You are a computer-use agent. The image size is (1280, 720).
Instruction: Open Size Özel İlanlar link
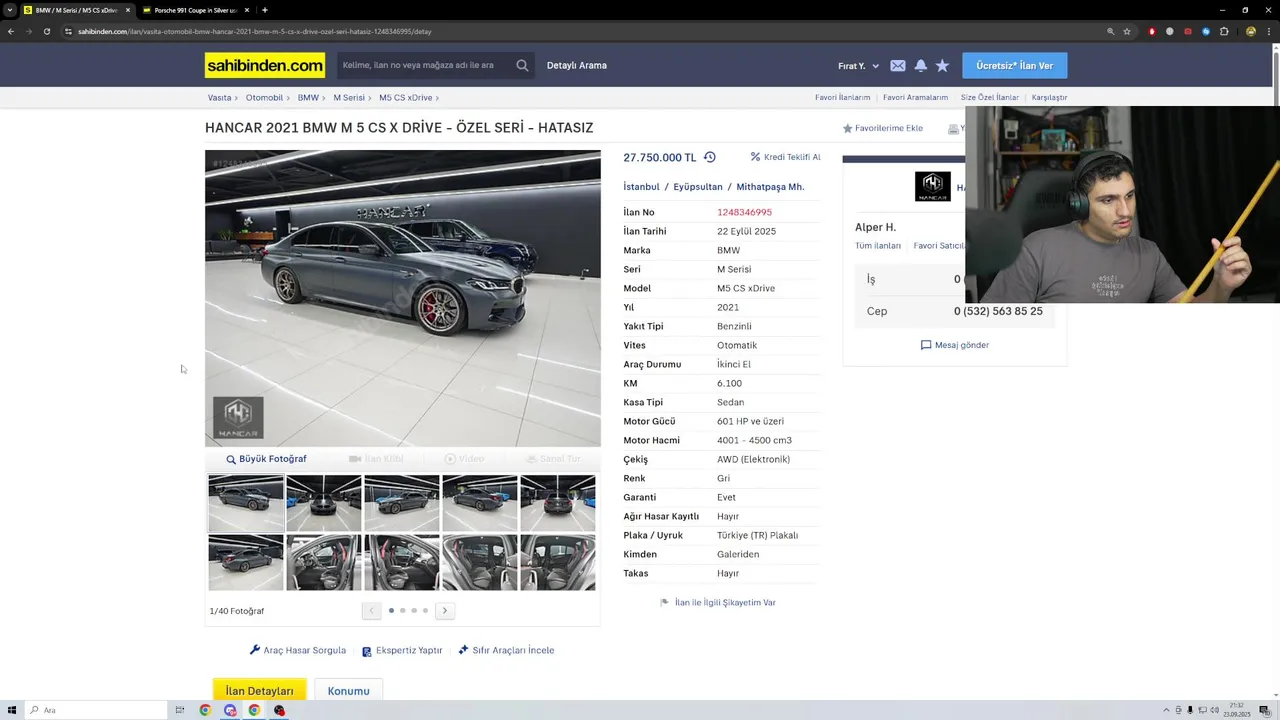989,98
